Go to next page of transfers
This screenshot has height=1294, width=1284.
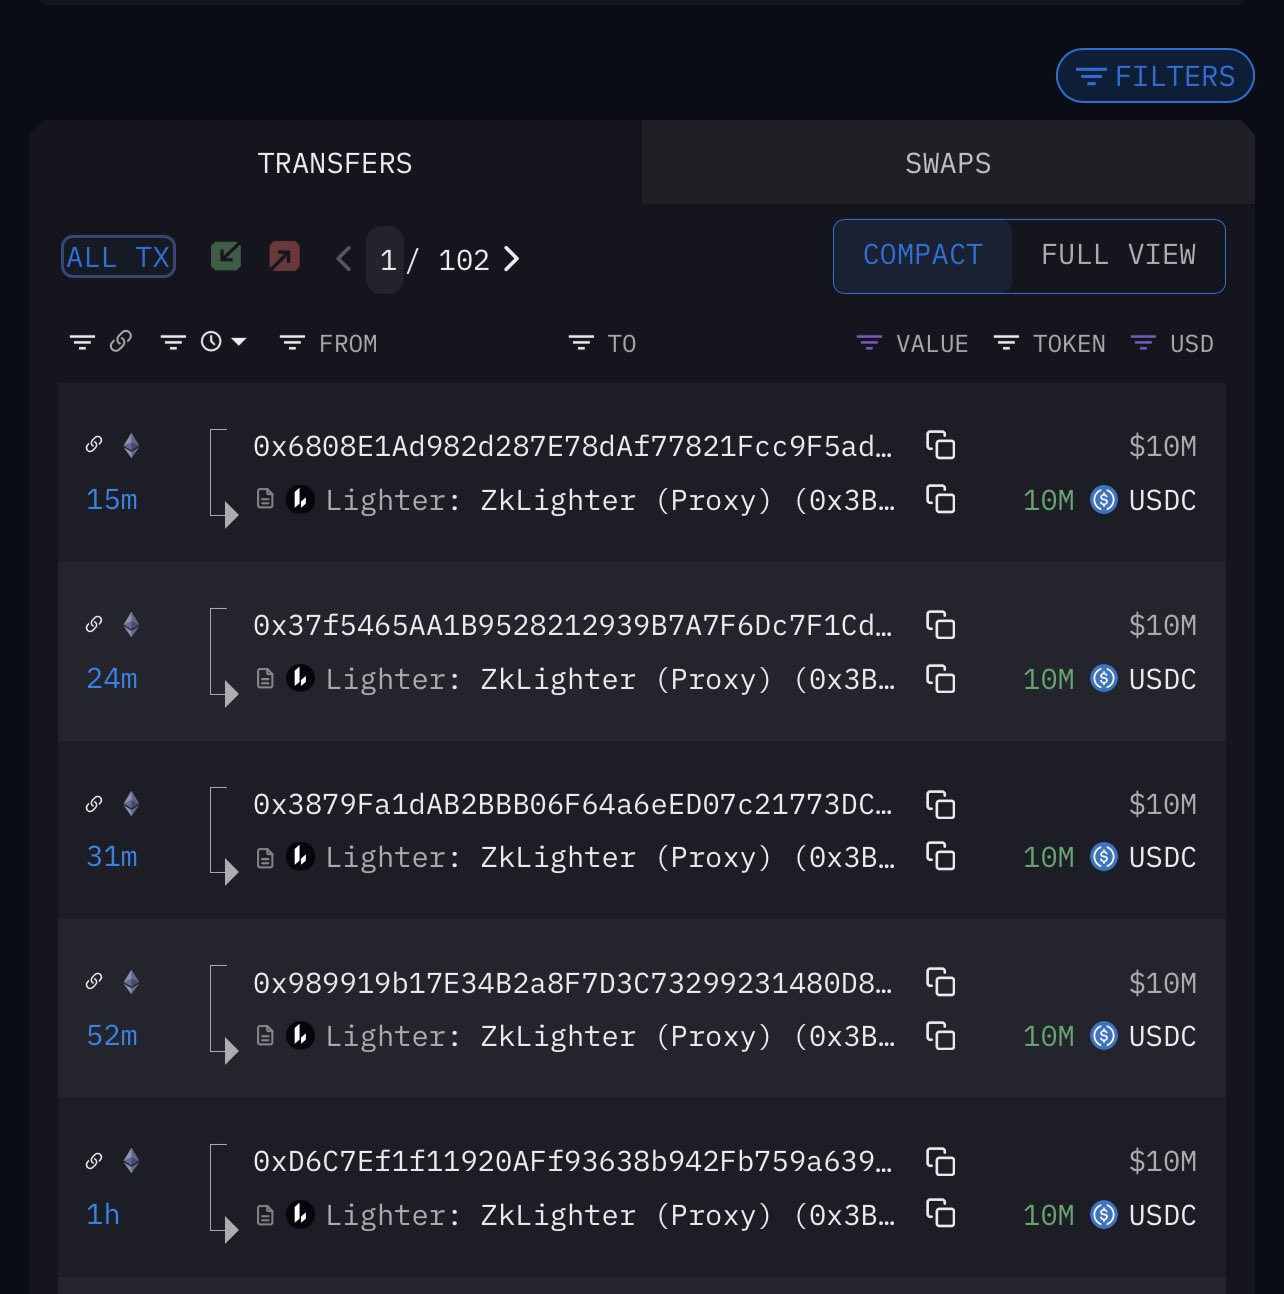pyautogui.click(x=512, y=259)
